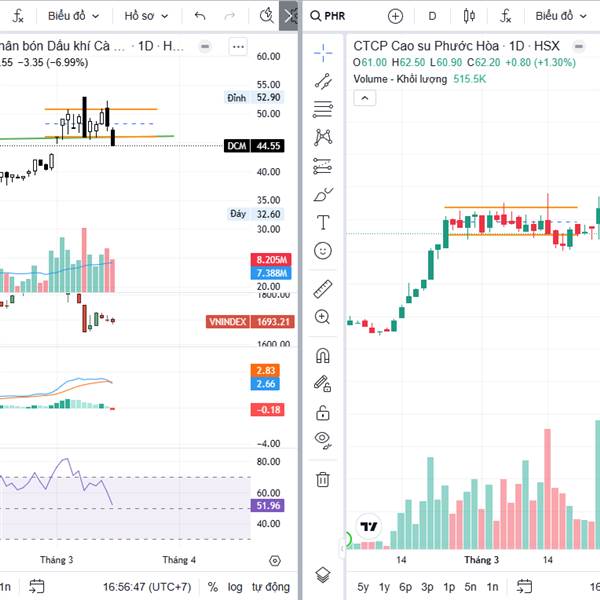Open the right Biểu đồ dropdown

[x=560, y=16]
